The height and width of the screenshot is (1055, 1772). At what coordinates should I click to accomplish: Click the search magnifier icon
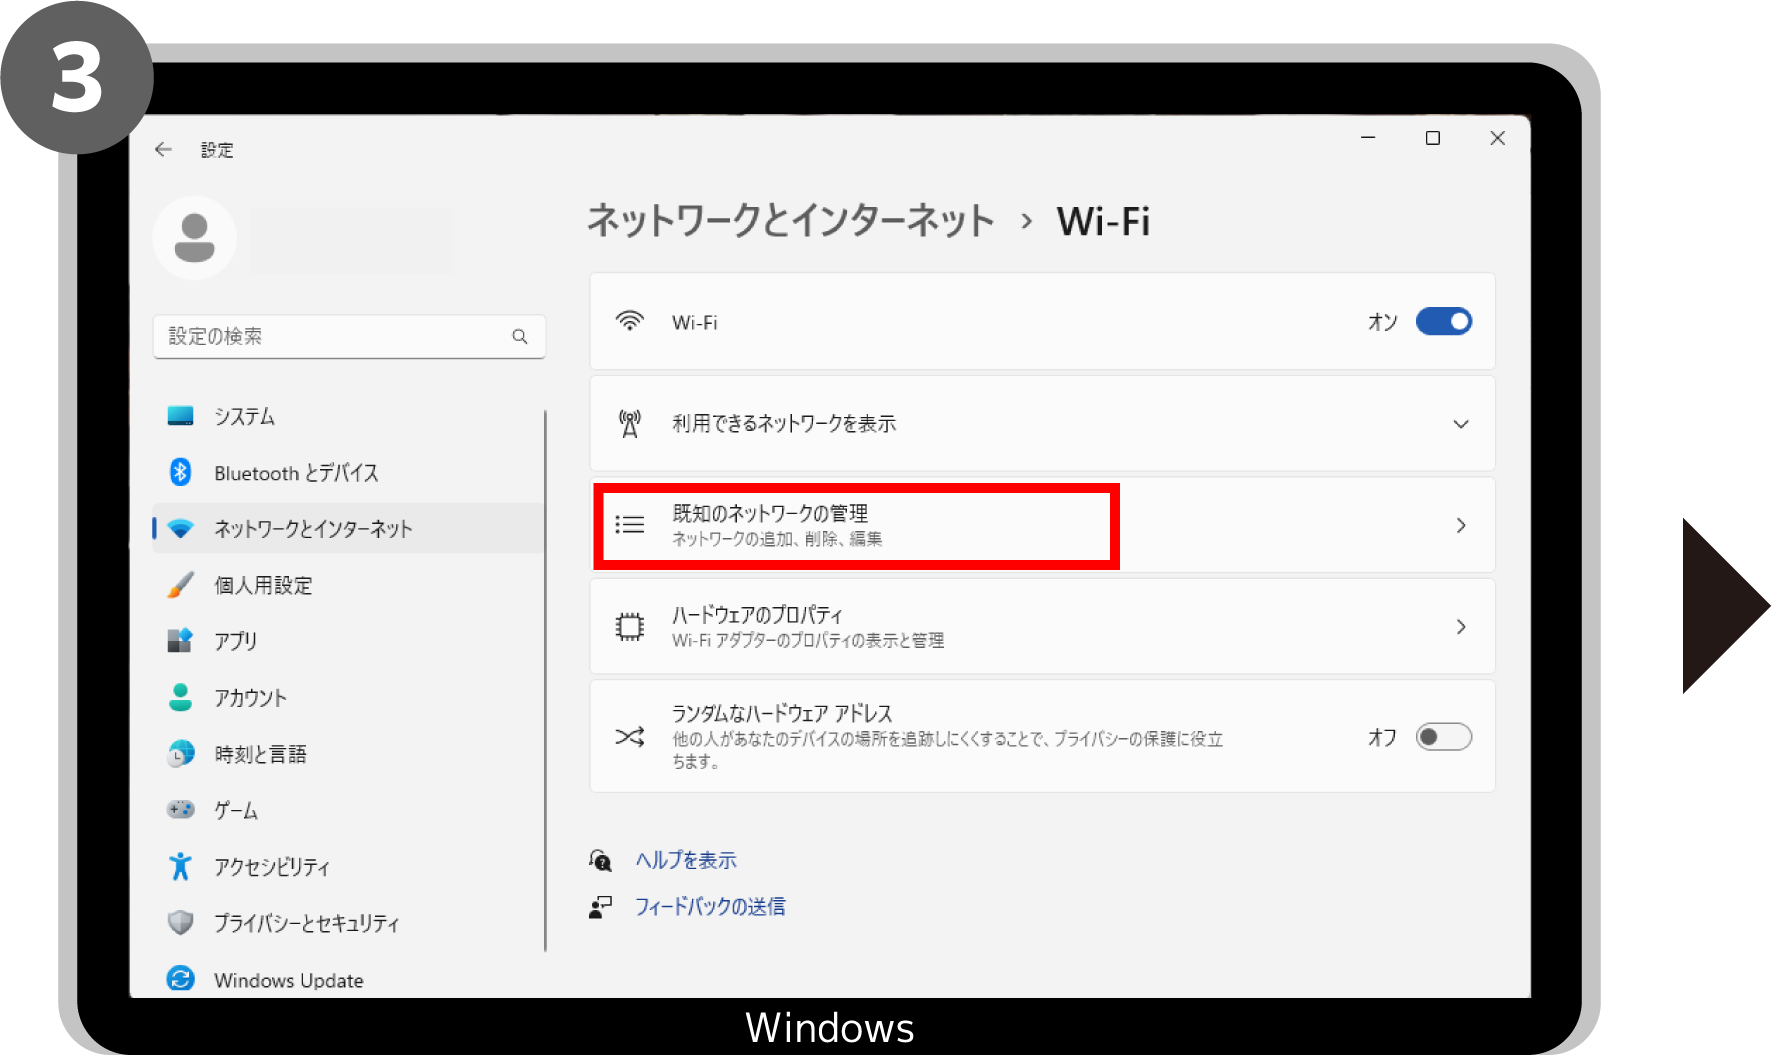[x=520, y=337]
